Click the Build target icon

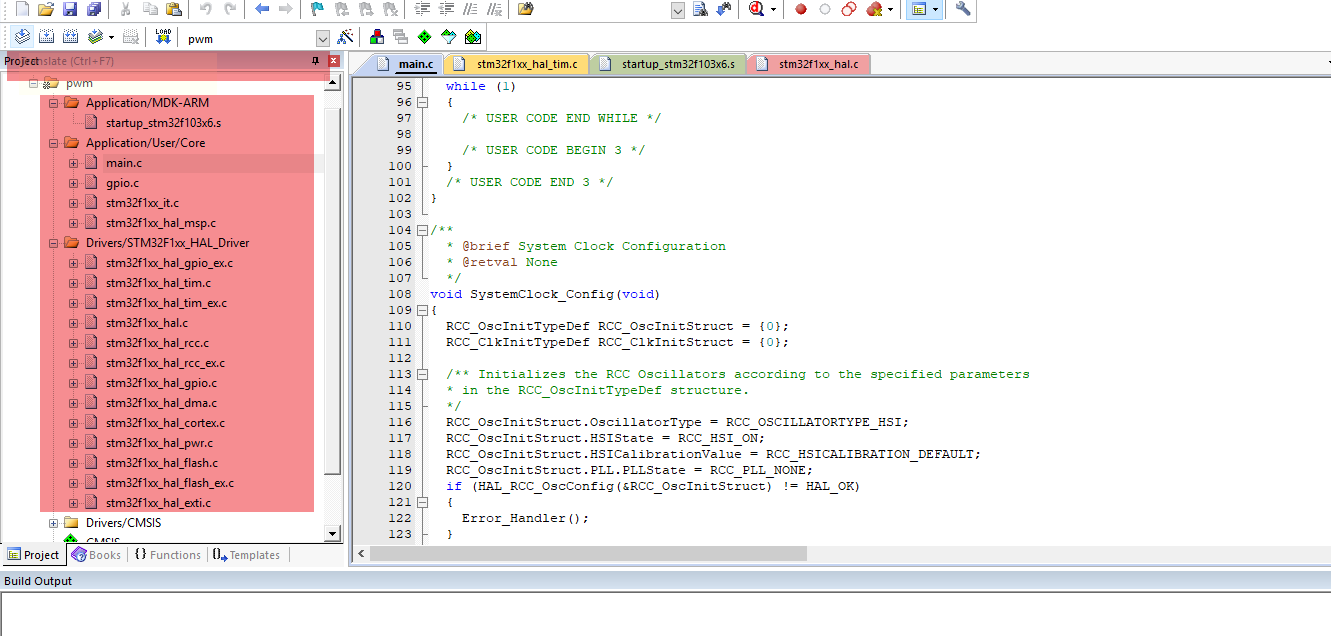coord(46,37)
